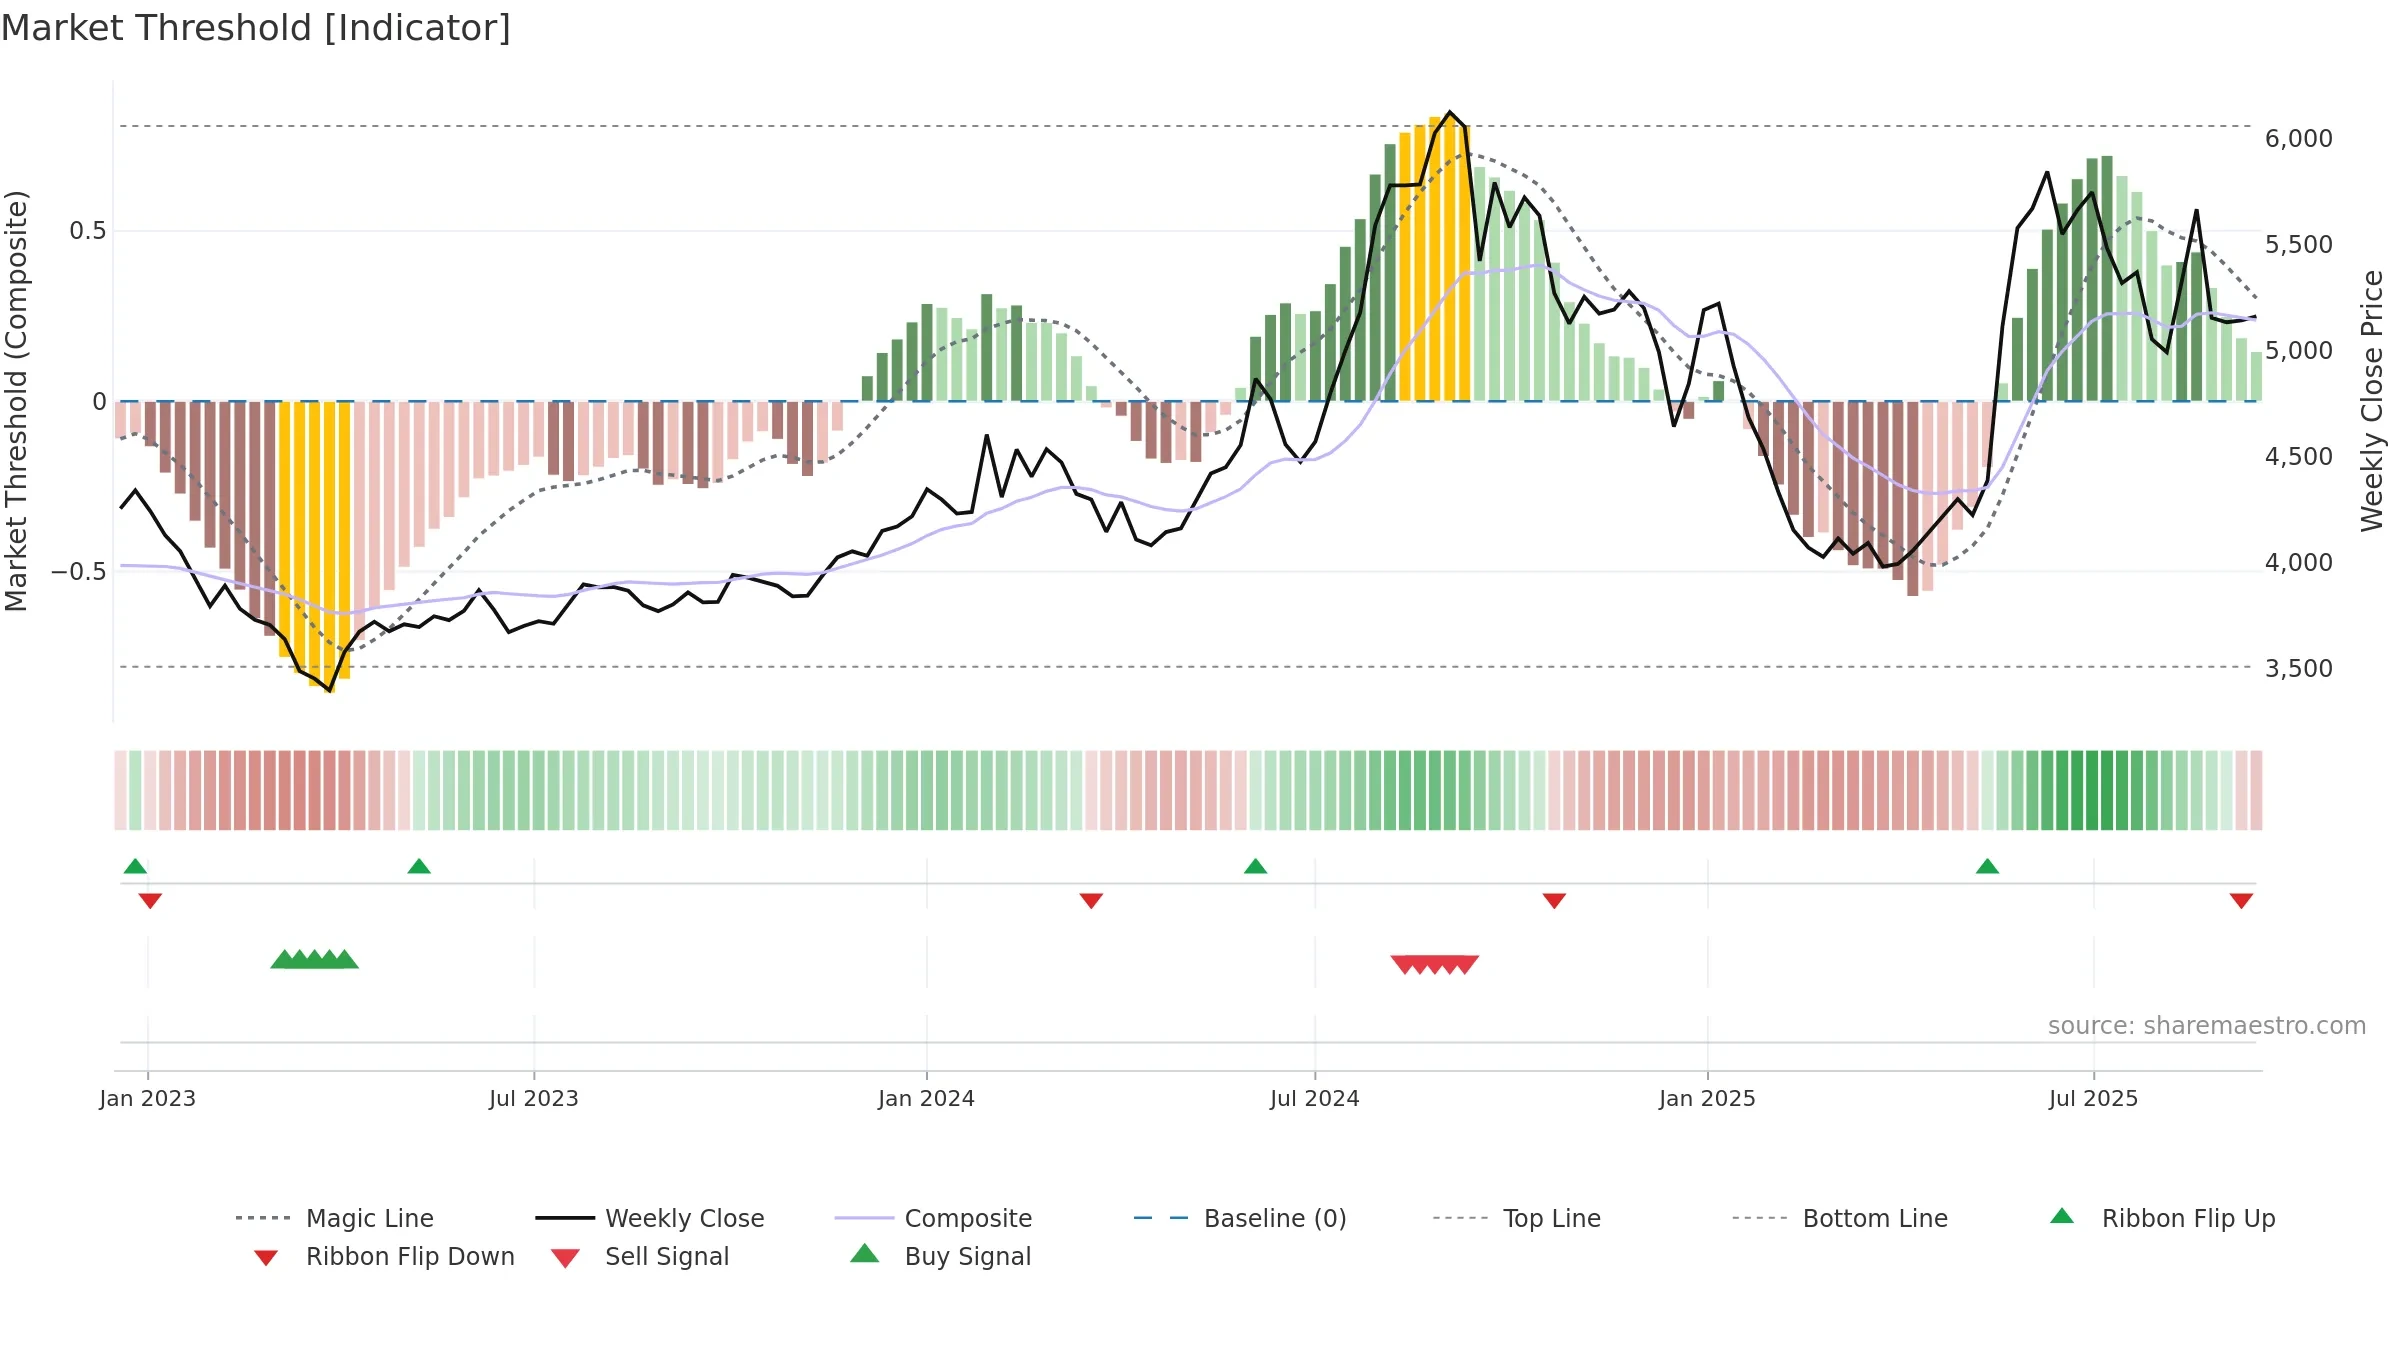2400x1350 pixels.
Task: Click Ribbon Flip Up legend entry
Action: point(2162,1218)
